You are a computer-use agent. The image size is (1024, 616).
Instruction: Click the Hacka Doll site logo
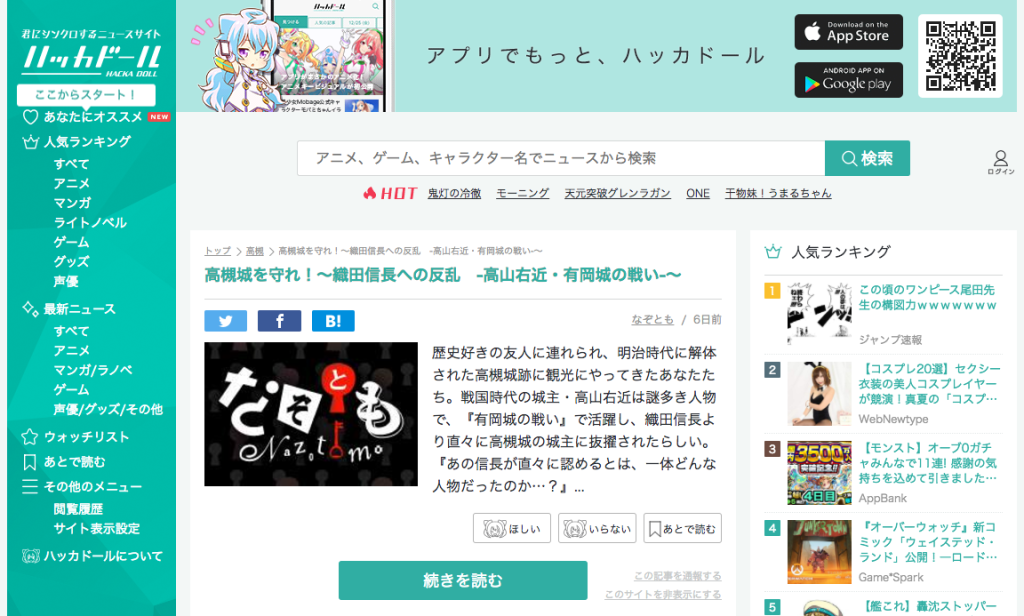click(x=91, y=55)
